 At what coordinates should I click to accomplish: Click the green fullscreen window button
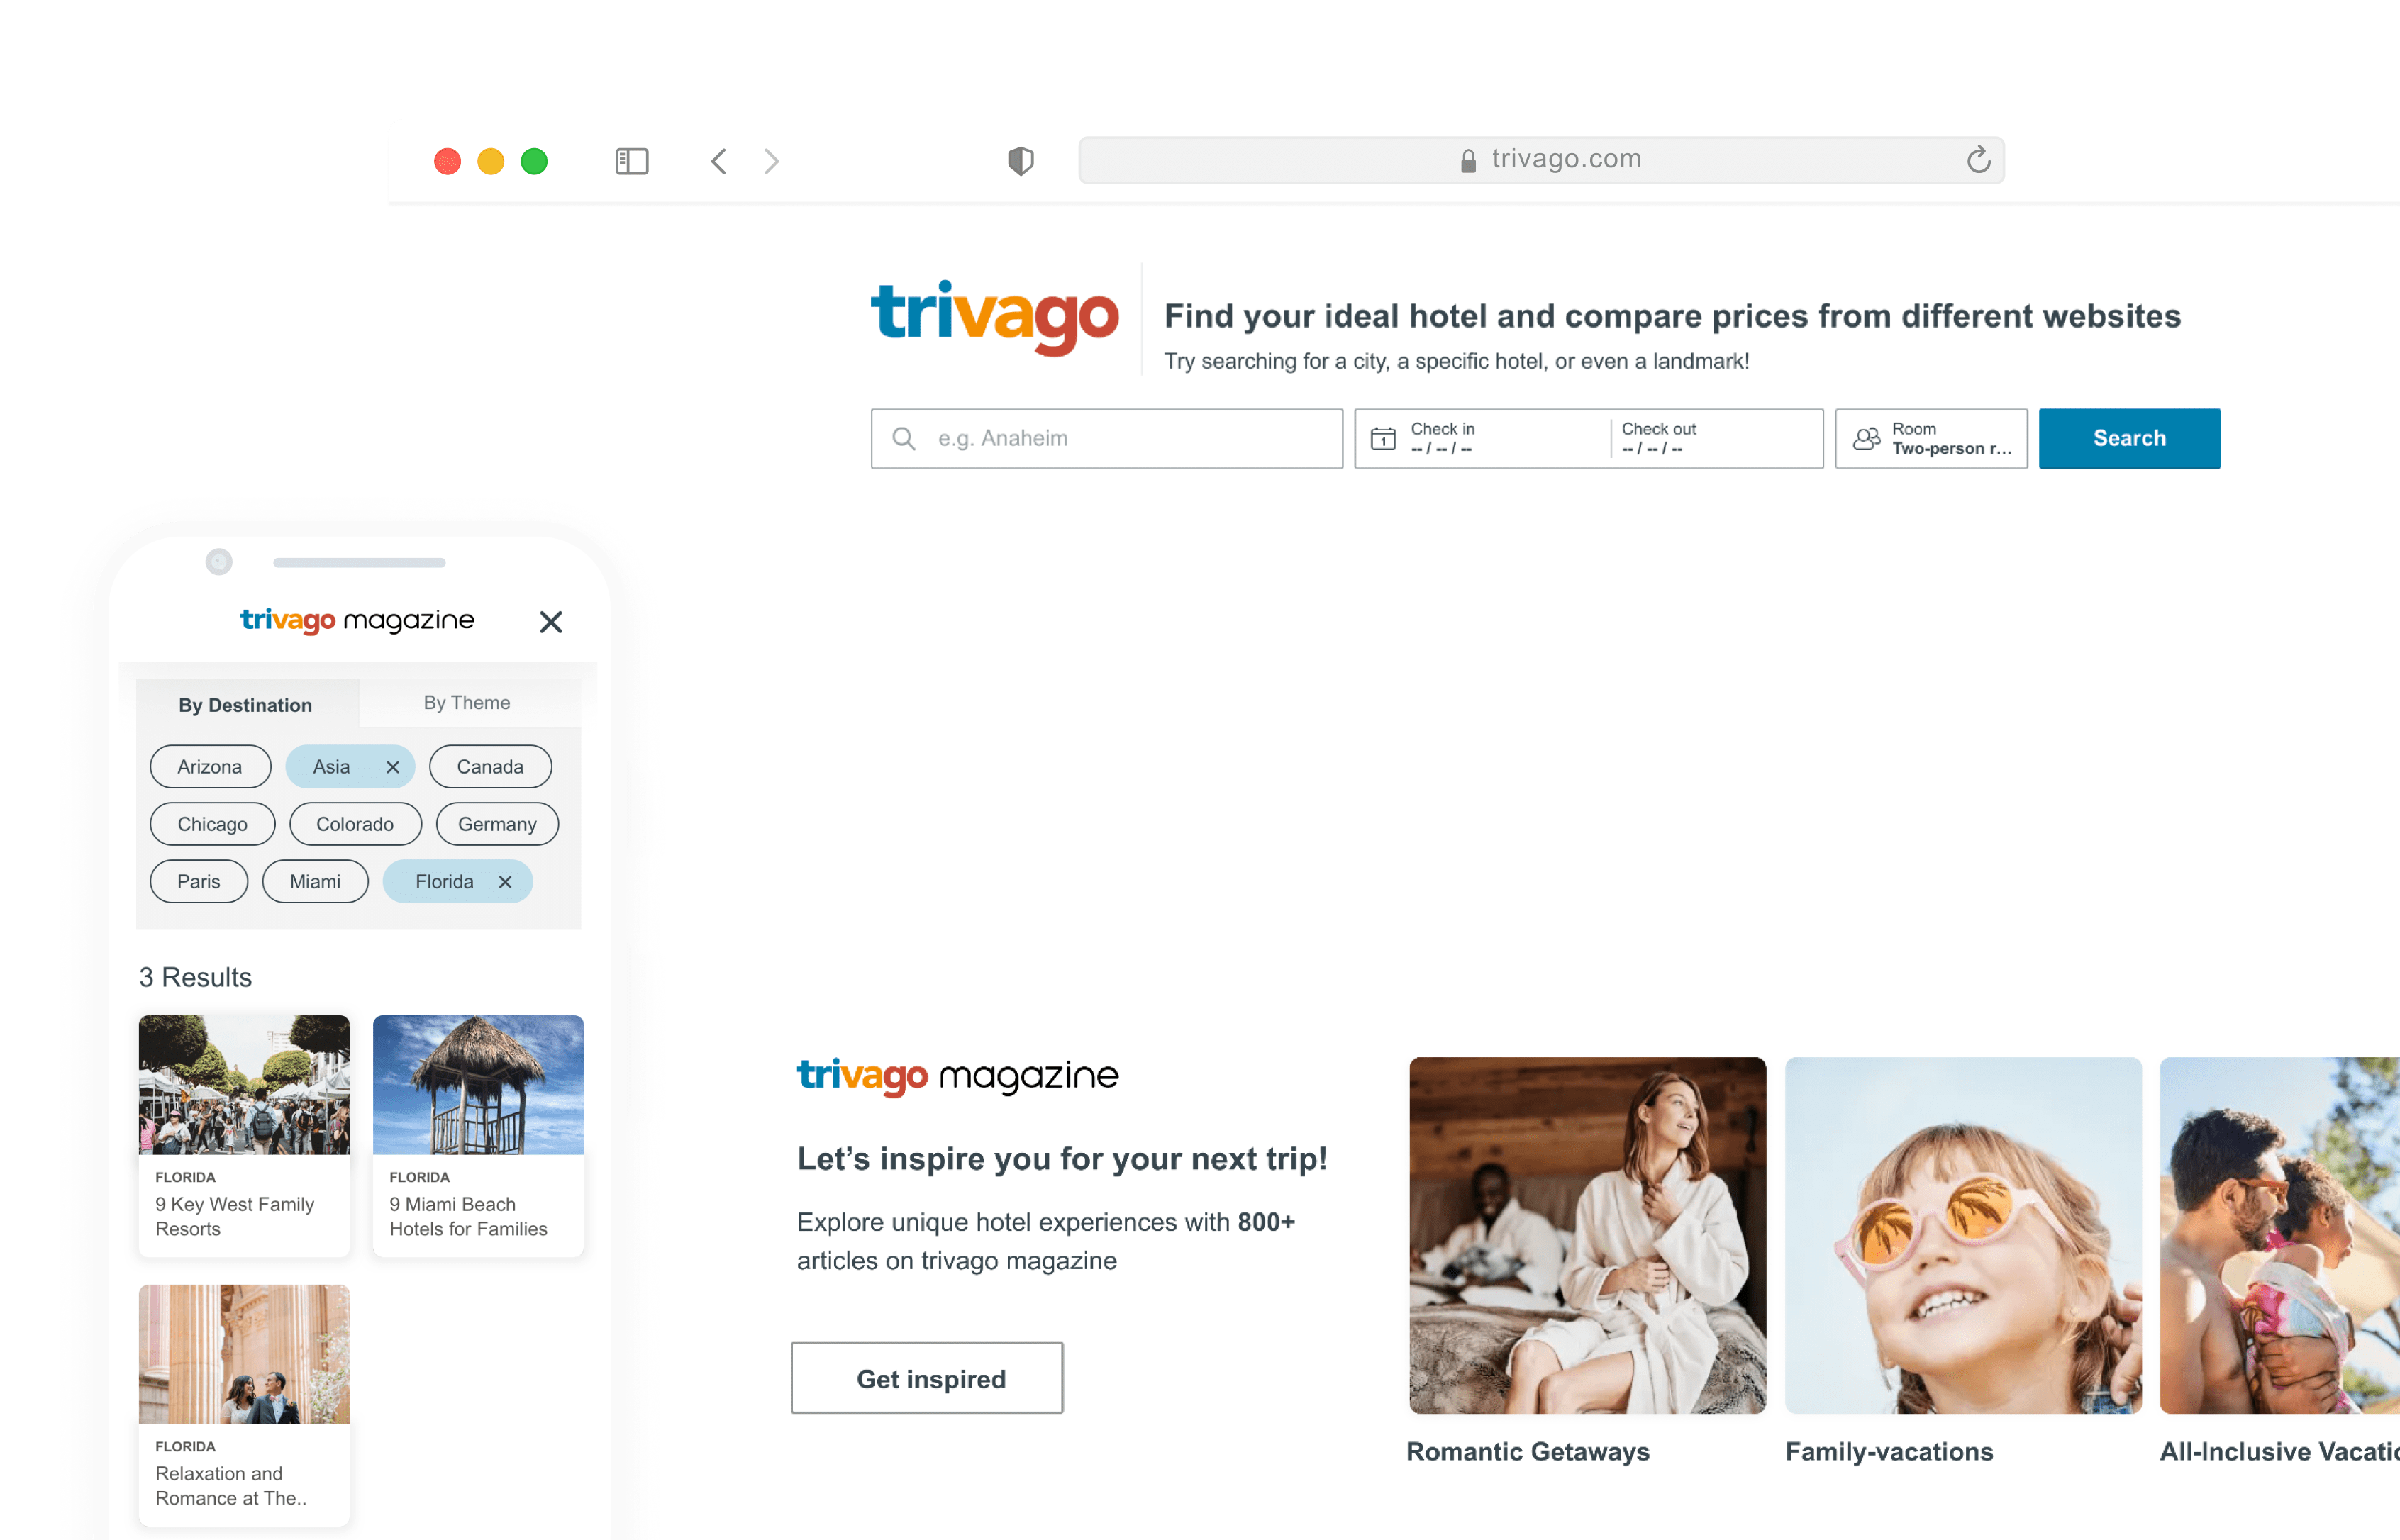[534, 161]
